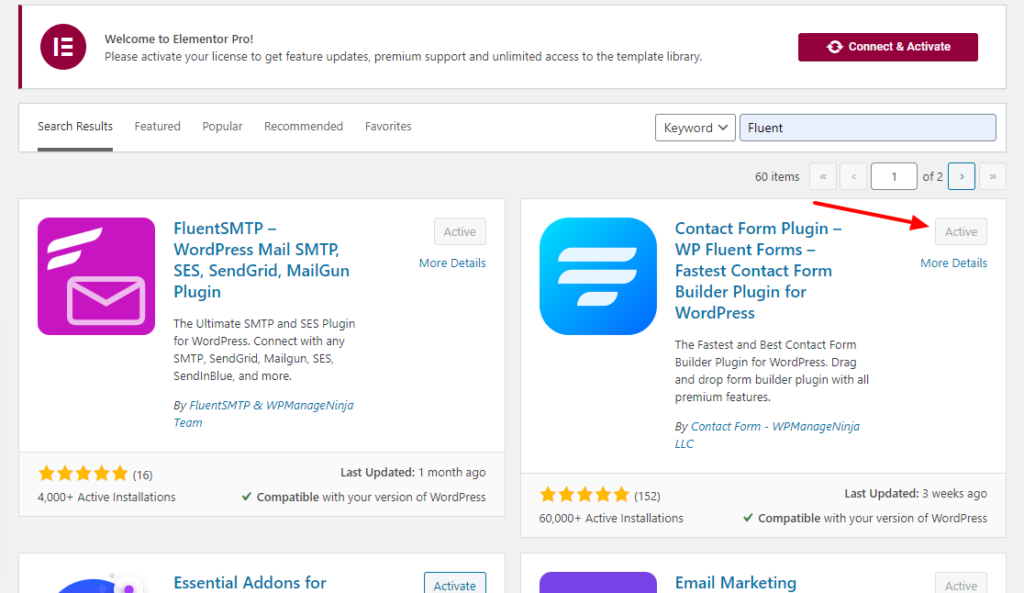
Task: Go to the first page of results
Action: tap(823, 176)
